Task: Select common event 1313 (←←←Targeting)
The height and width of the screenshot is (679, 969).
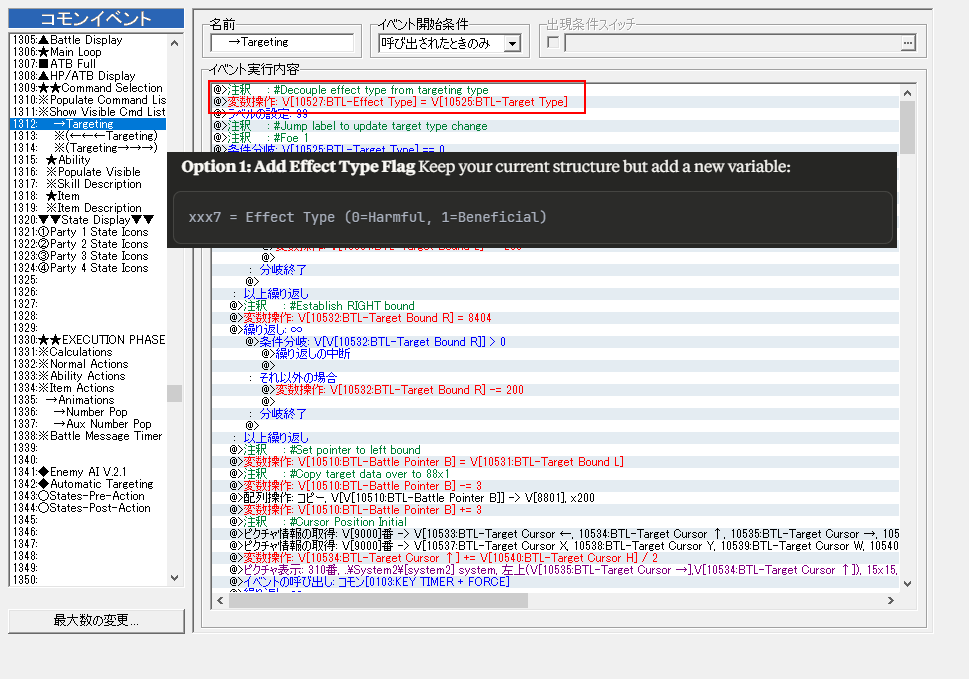Action: [x=88, y=136]
